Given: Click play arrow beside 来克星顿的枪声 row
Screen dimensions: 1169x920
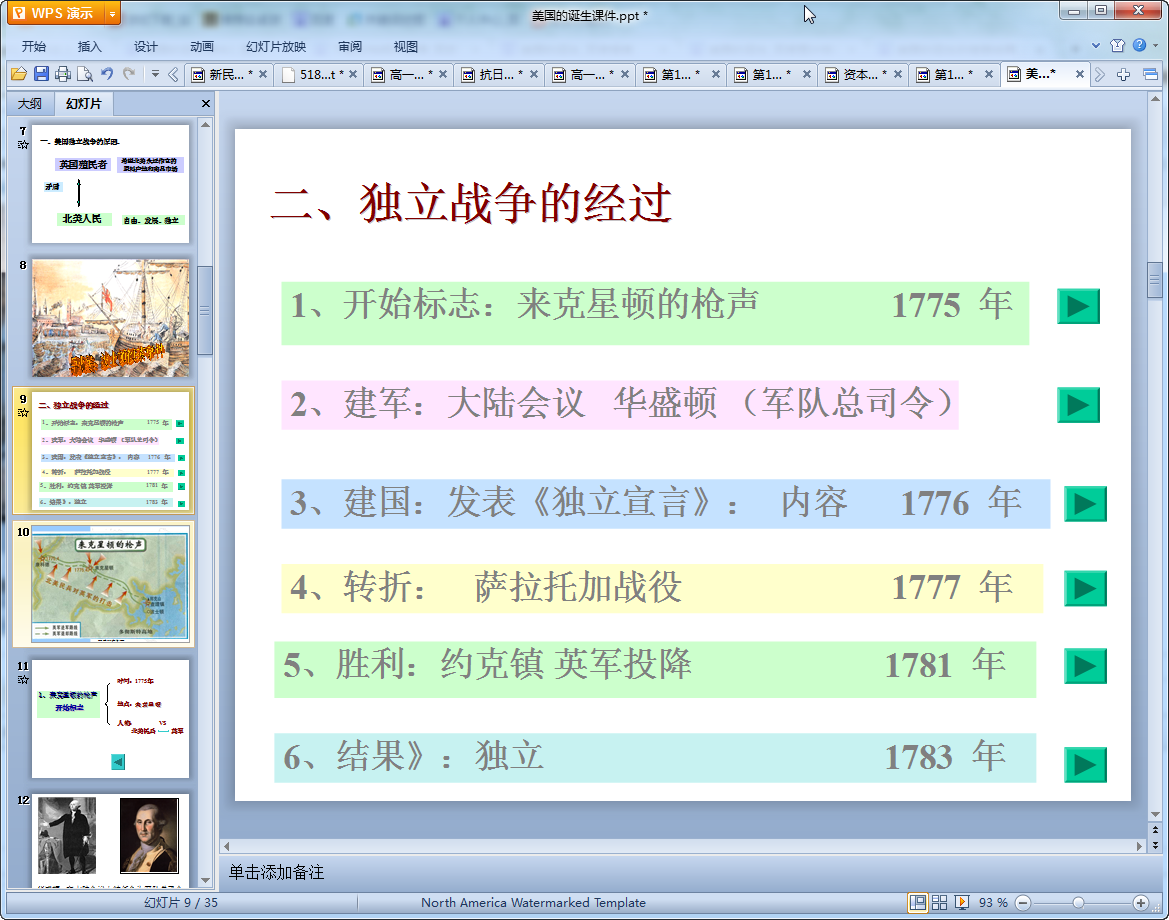Looking at the screenshot, I should [1078, 306].
